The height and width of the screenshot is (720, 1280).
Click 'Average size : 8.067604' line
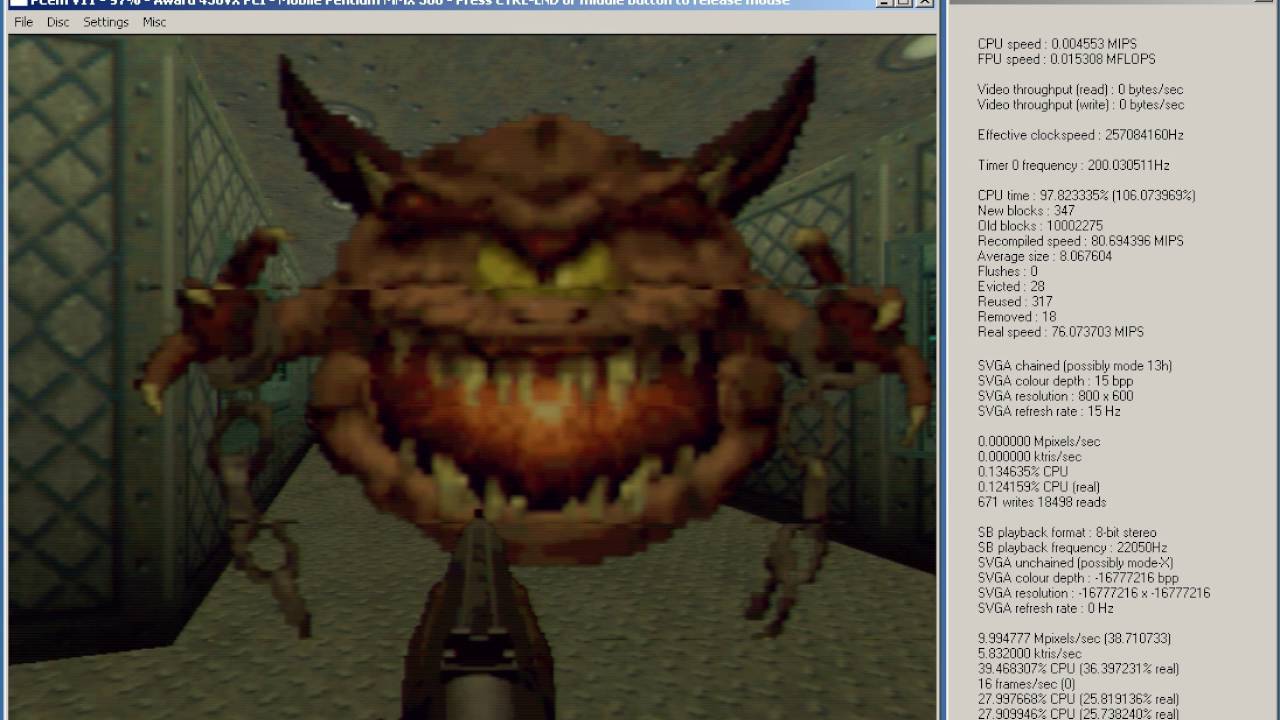1044,256
